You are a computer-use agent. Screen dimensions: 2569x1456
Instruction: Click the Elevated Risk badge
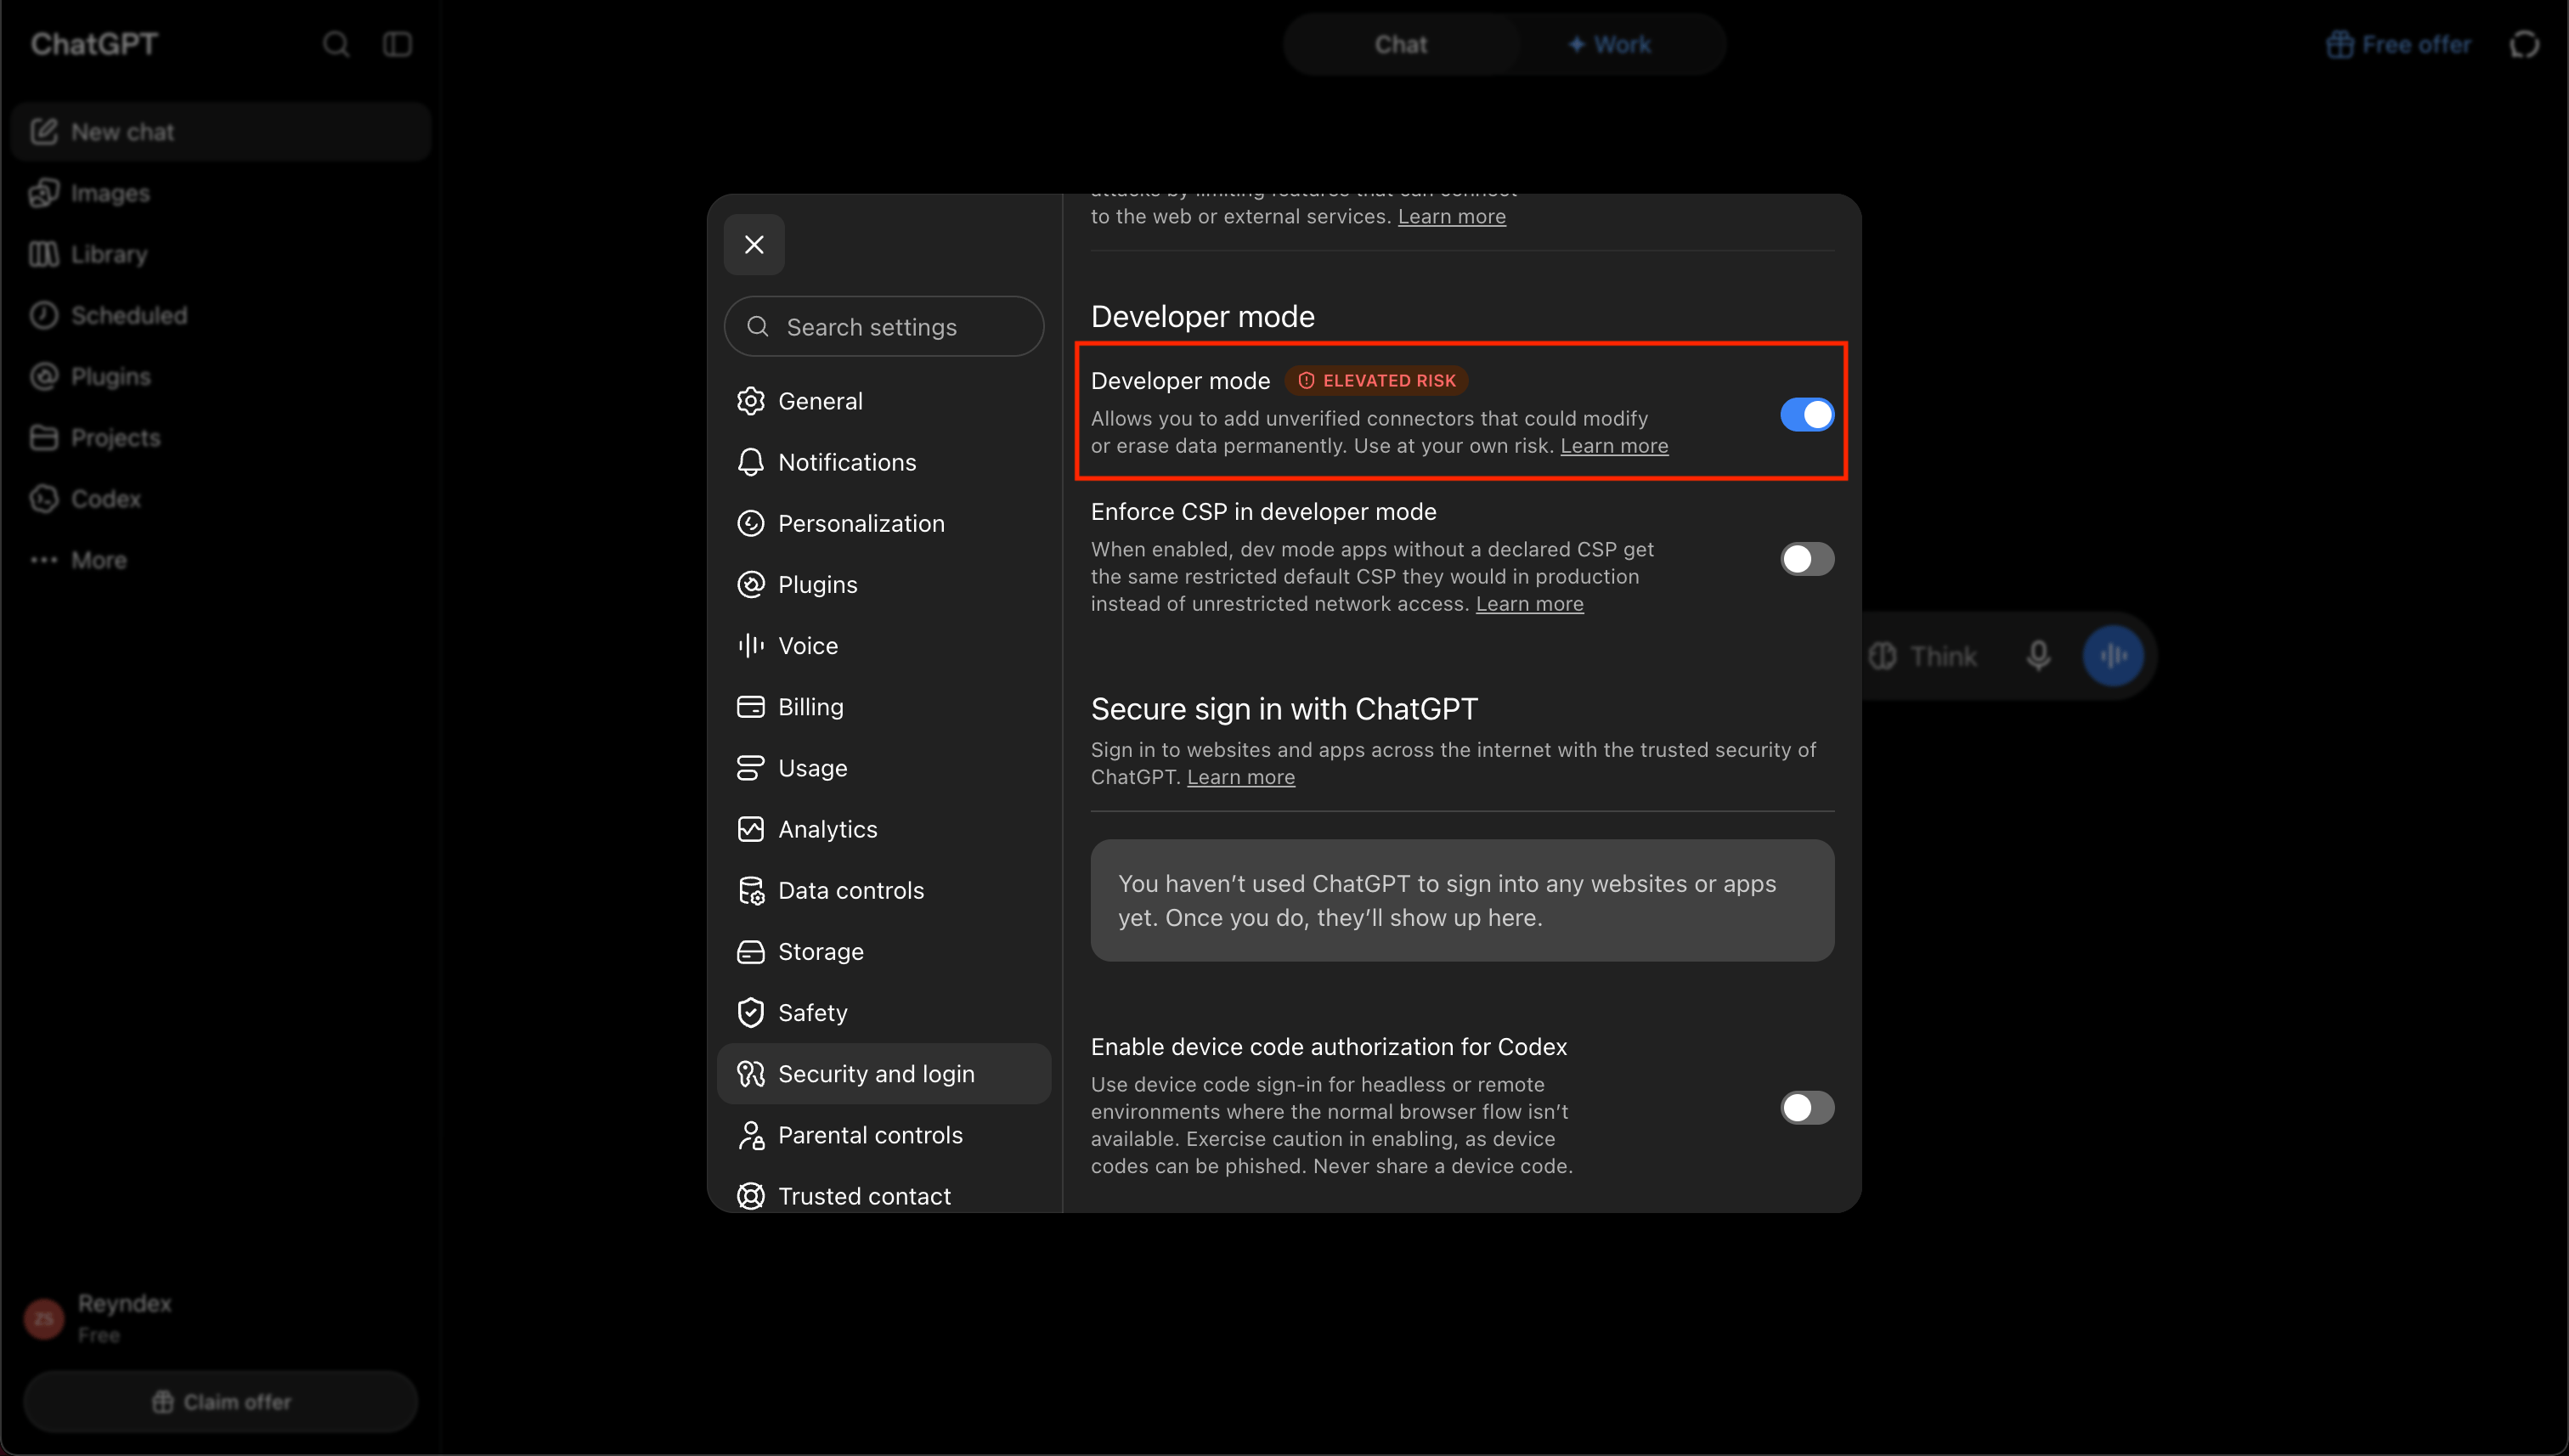1376,380
